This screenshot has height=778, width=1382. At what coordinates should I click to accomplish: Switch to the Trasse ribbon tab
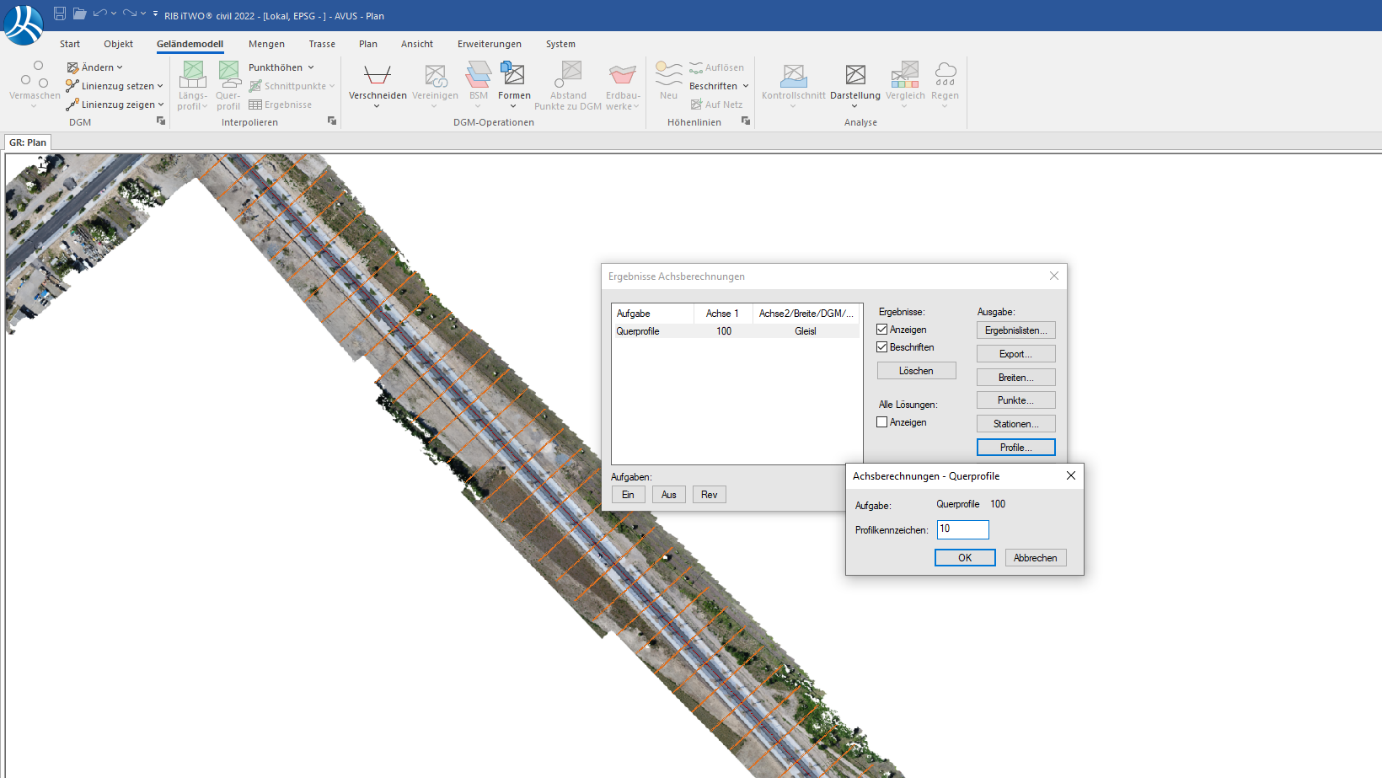[x=322, y=44]
